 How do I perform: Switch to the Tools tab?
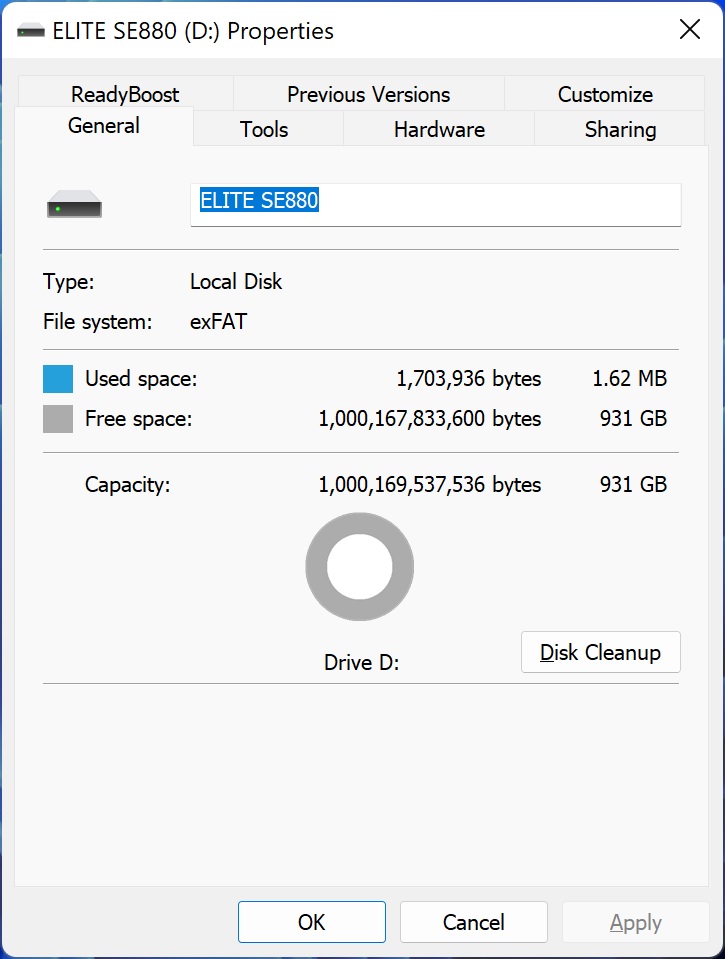[264, 129]
